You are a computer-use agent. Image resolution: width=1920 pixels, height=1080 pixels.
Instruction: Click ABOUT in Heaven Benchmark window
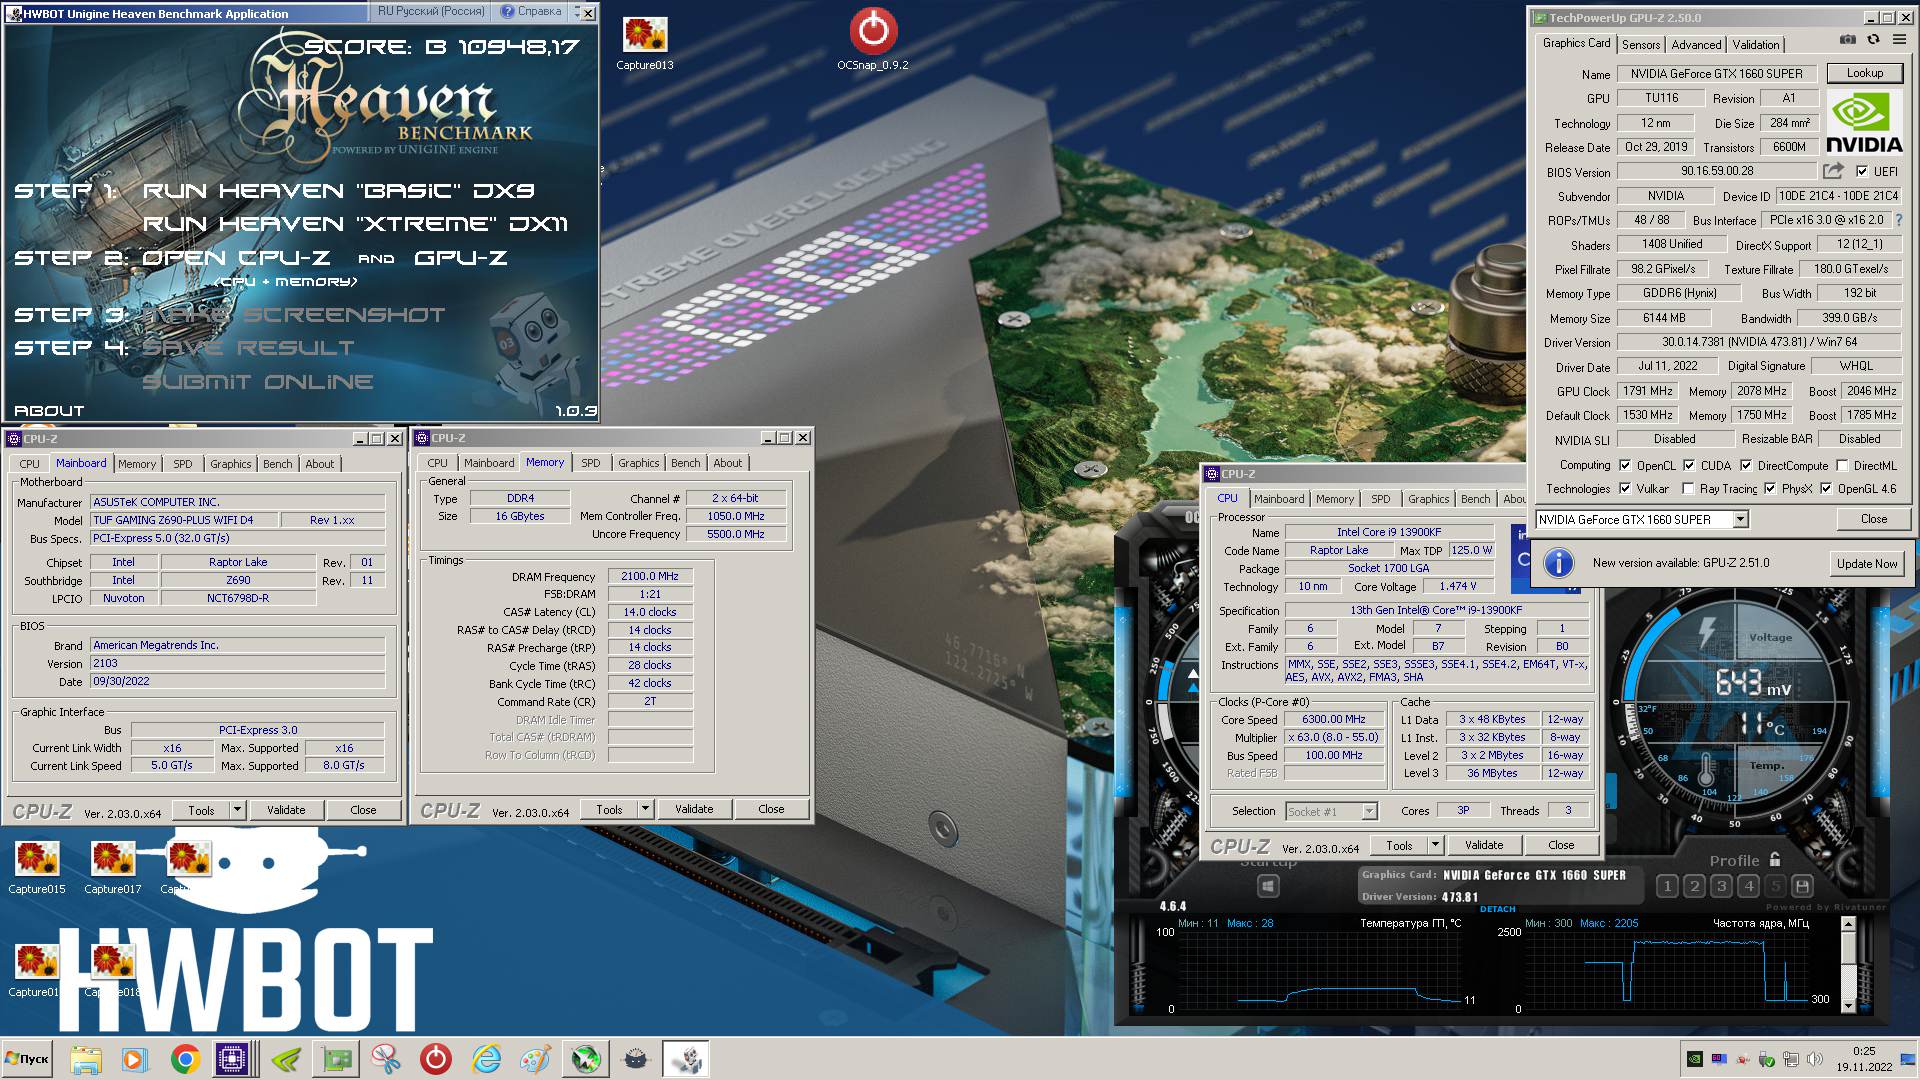pos(49,411)
